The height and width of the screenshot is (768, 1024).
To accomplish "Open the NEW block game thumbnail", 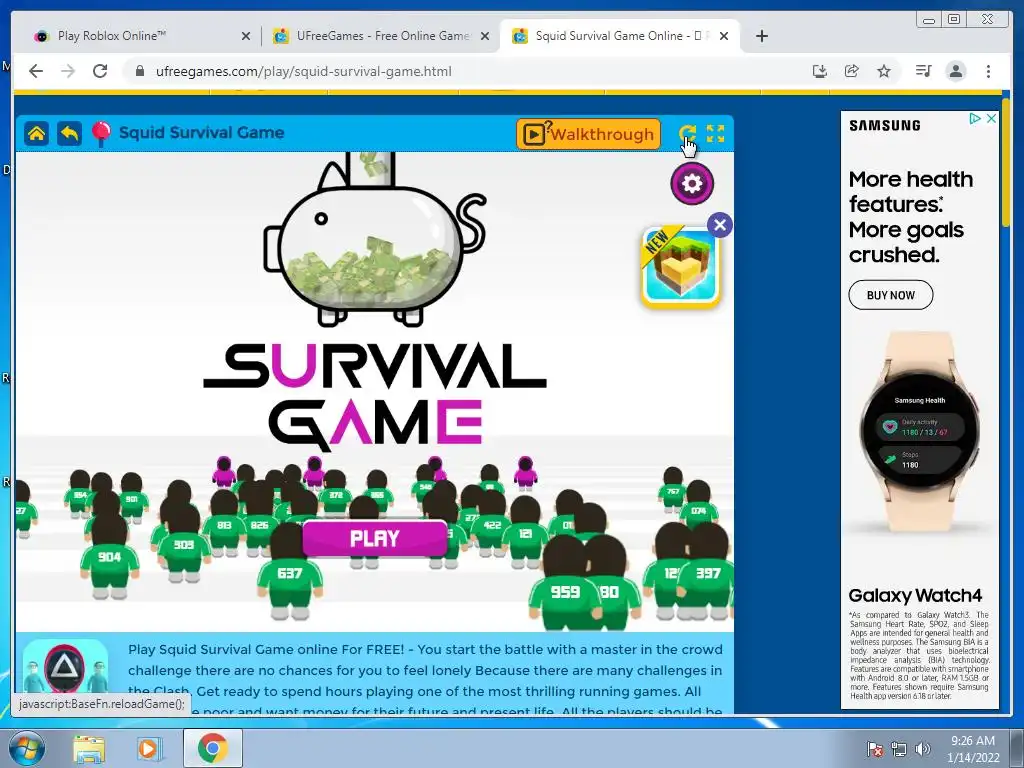I will tap(680, 268).
